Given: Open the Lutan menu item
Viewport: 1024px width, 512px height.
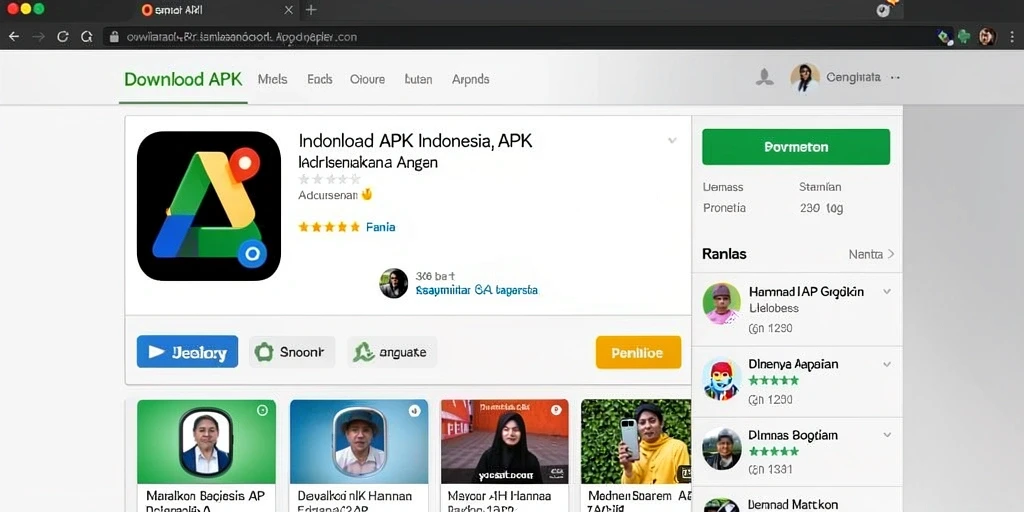Looking at the screenshot, I should [418, 80].
